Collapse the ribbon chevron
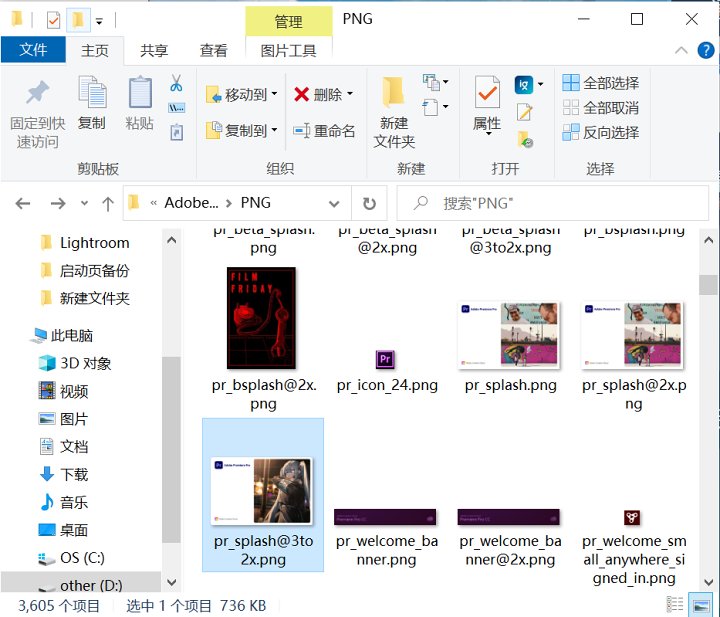 pos(681,50)
